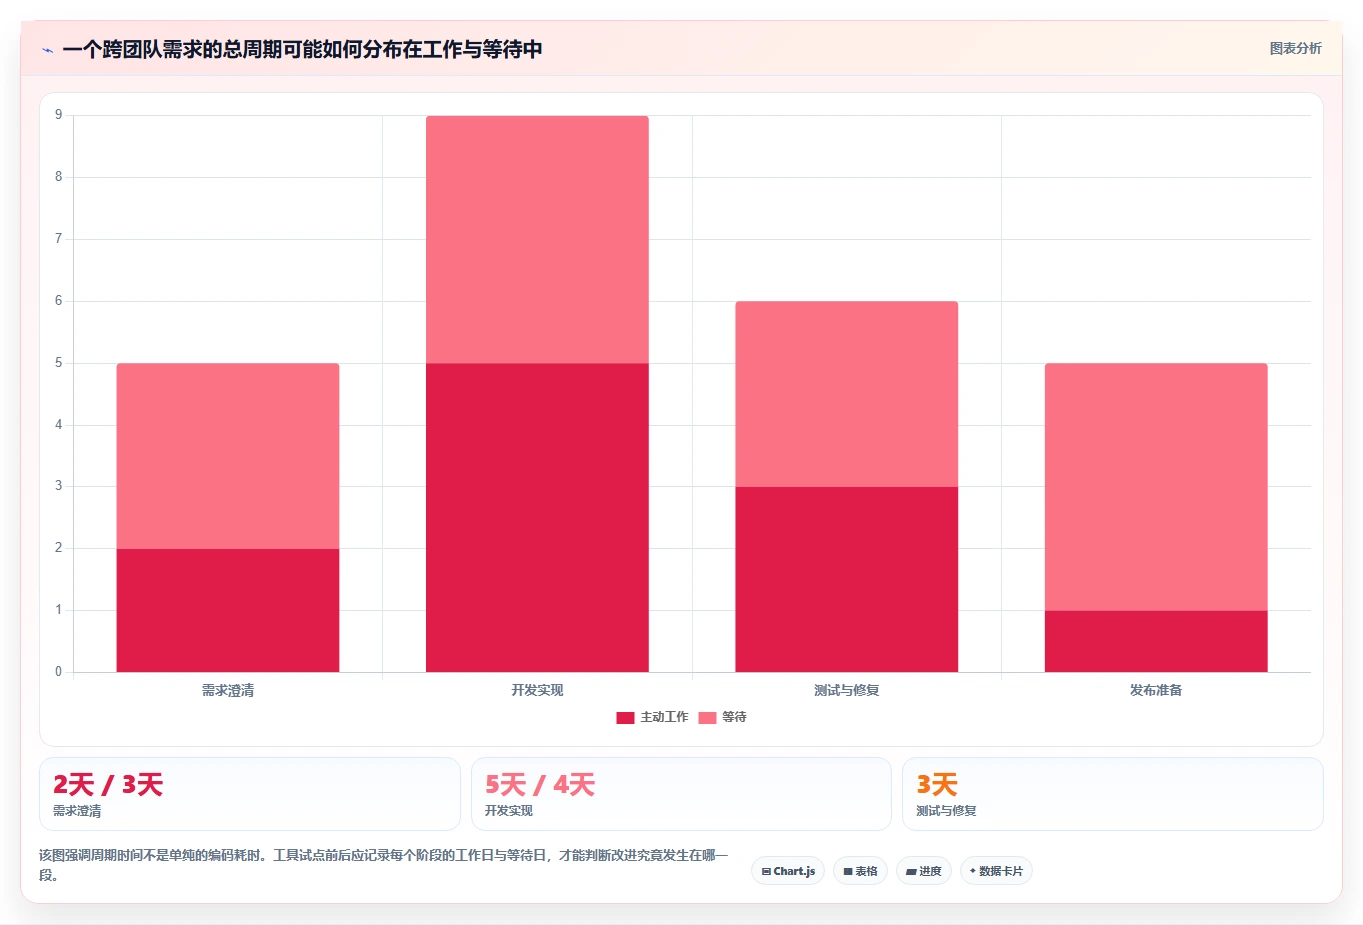Toggle the 等待 legend swatch

tap(707, 718)
